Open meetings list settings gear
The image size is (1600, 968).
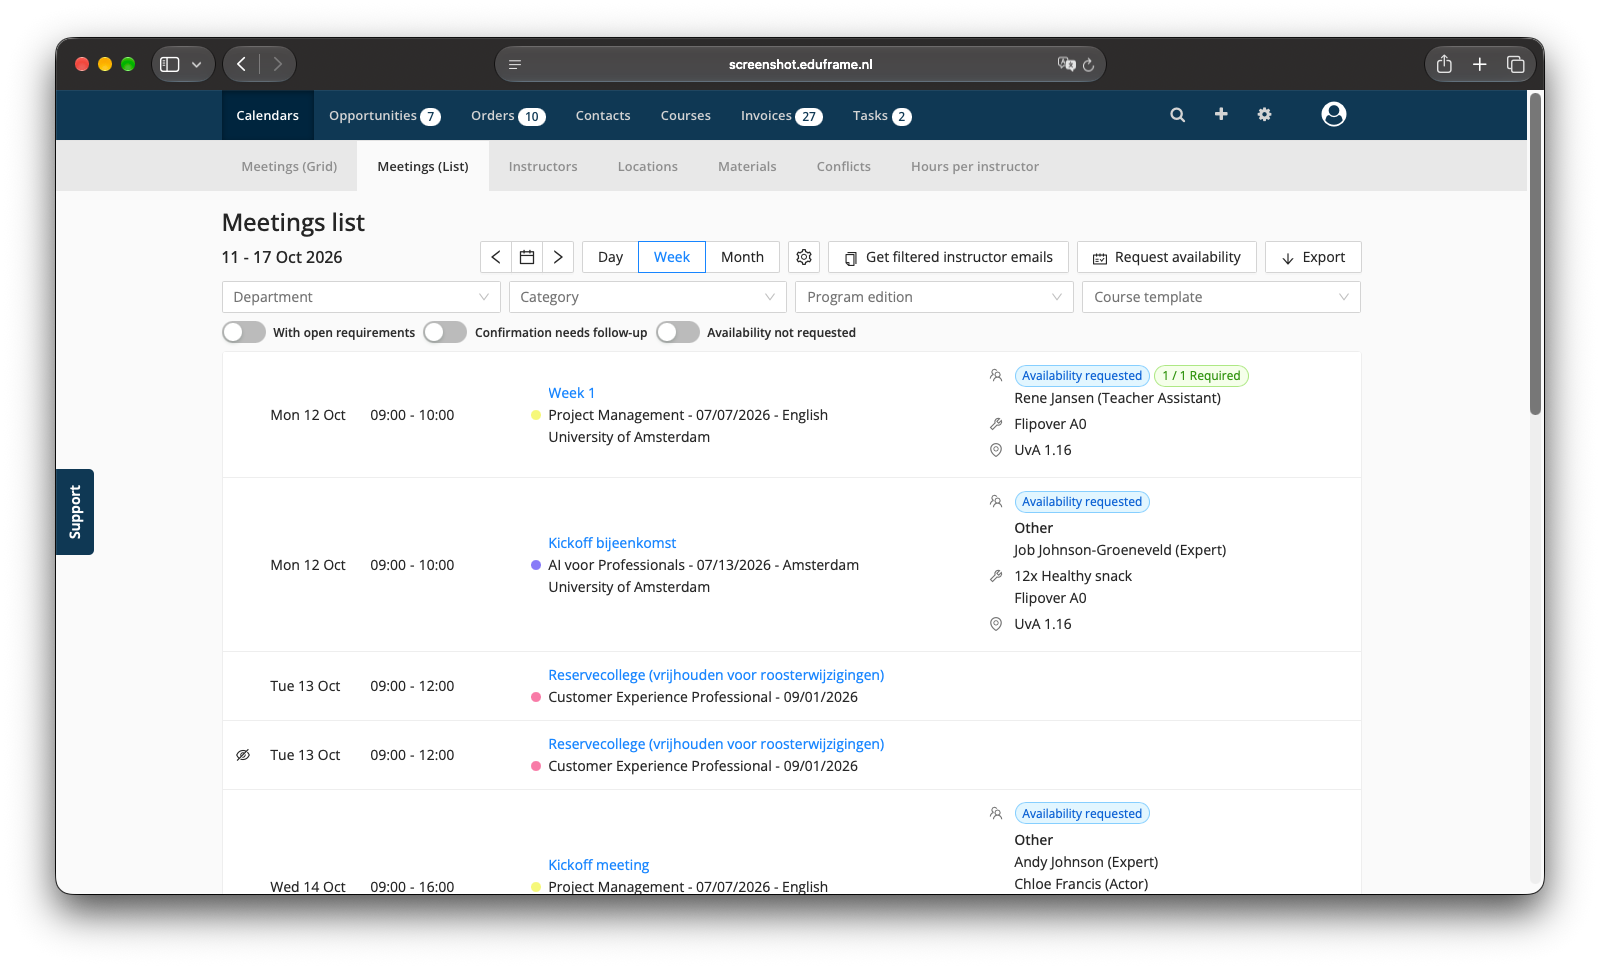pyautogui.click(x=804, y=257)
